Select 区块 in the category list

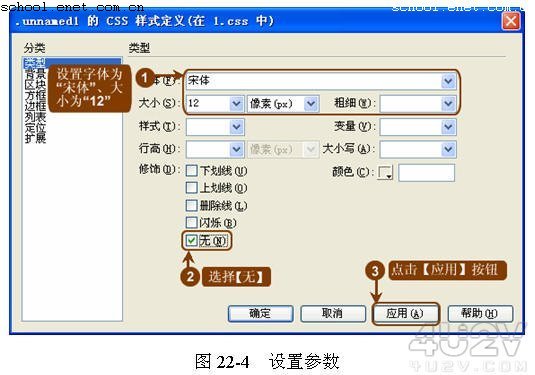pyautogui.click(x=35, y=84)
